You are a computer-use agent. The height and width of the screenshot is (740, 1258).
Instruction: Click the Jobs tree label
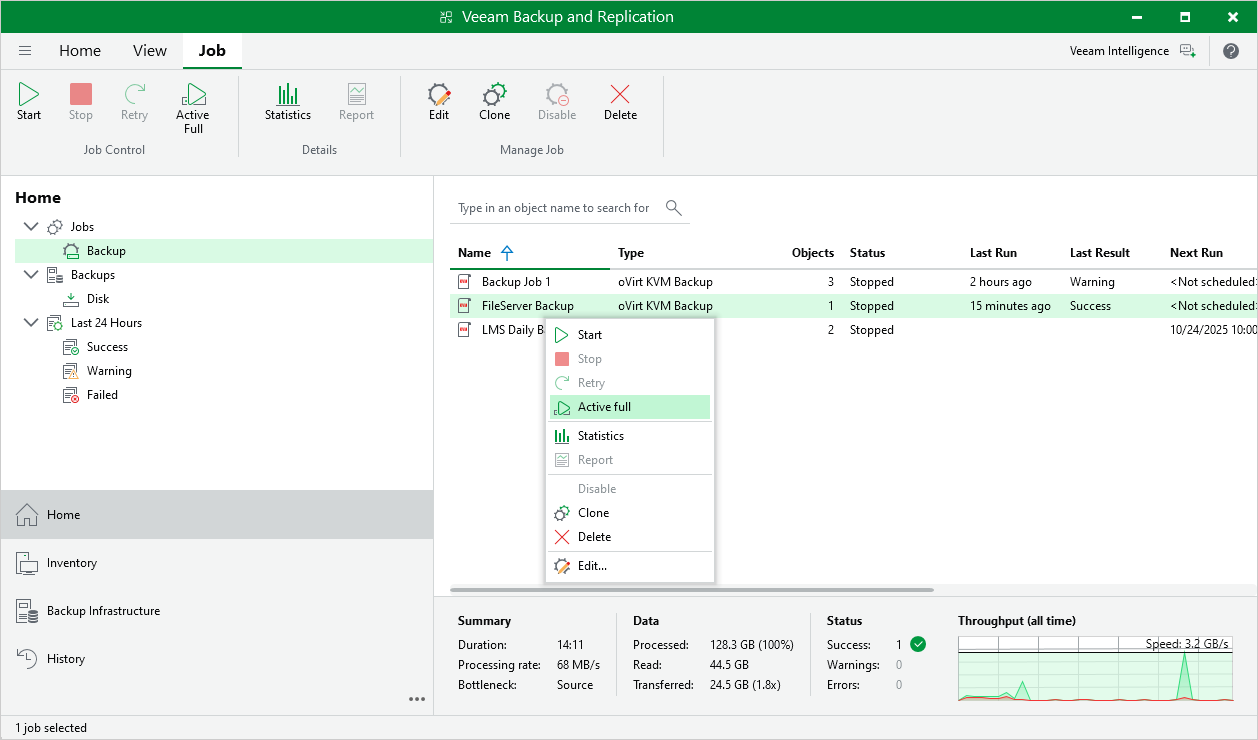[82, 227]
